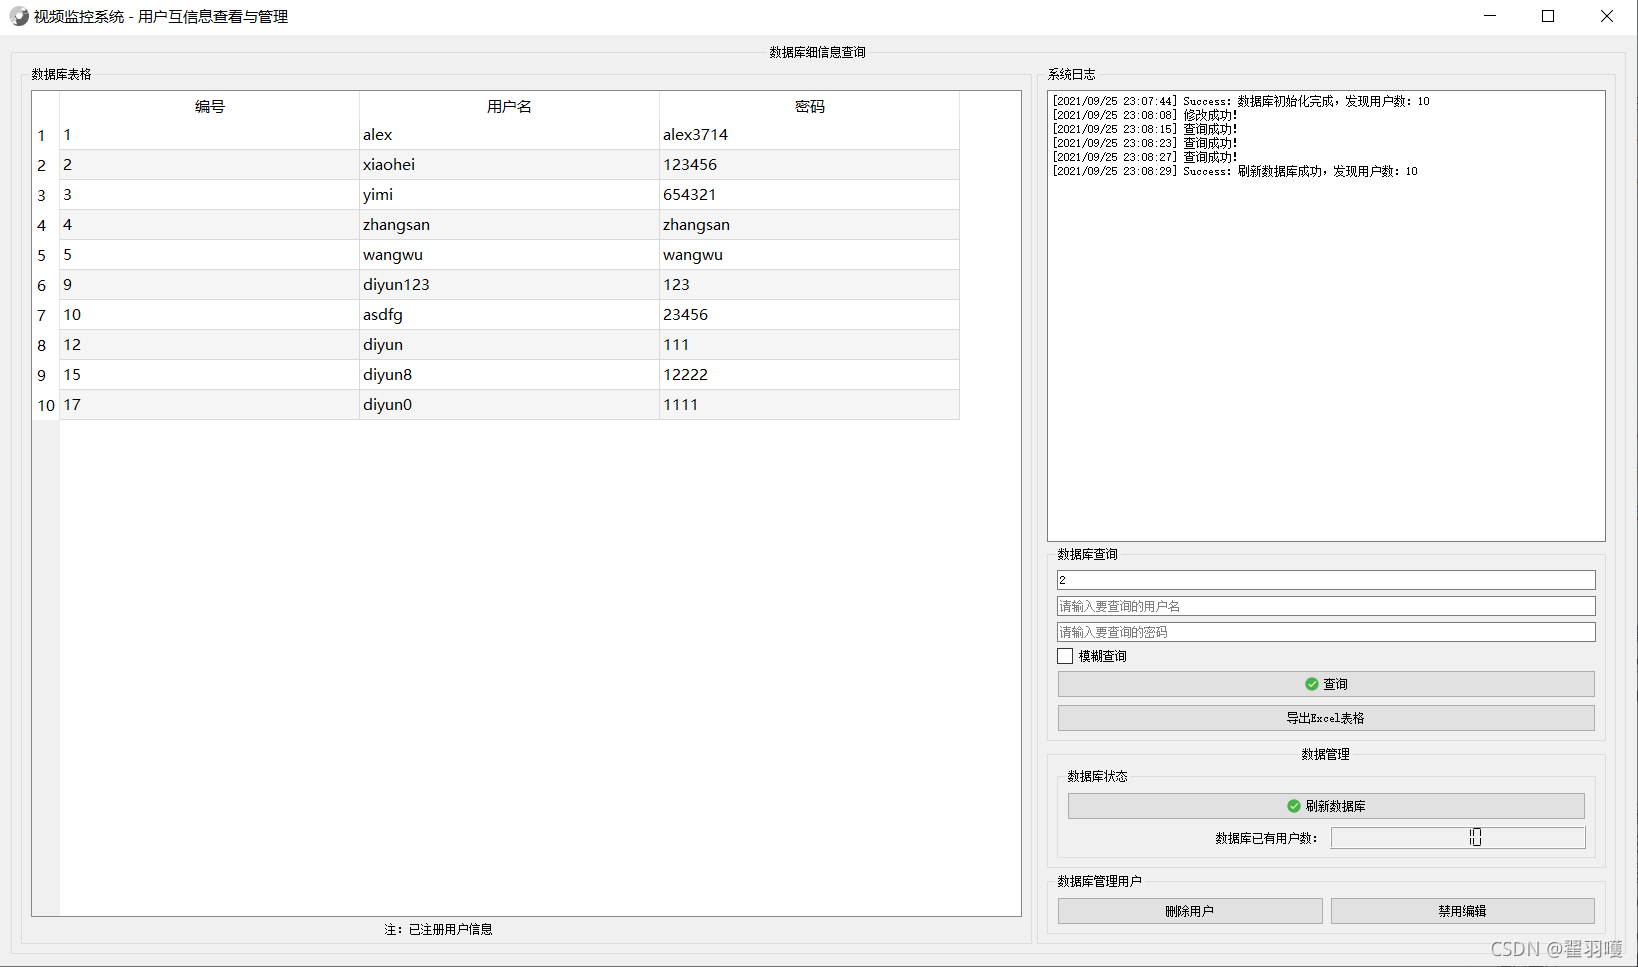Click password cell 1111

click(810, 405)
